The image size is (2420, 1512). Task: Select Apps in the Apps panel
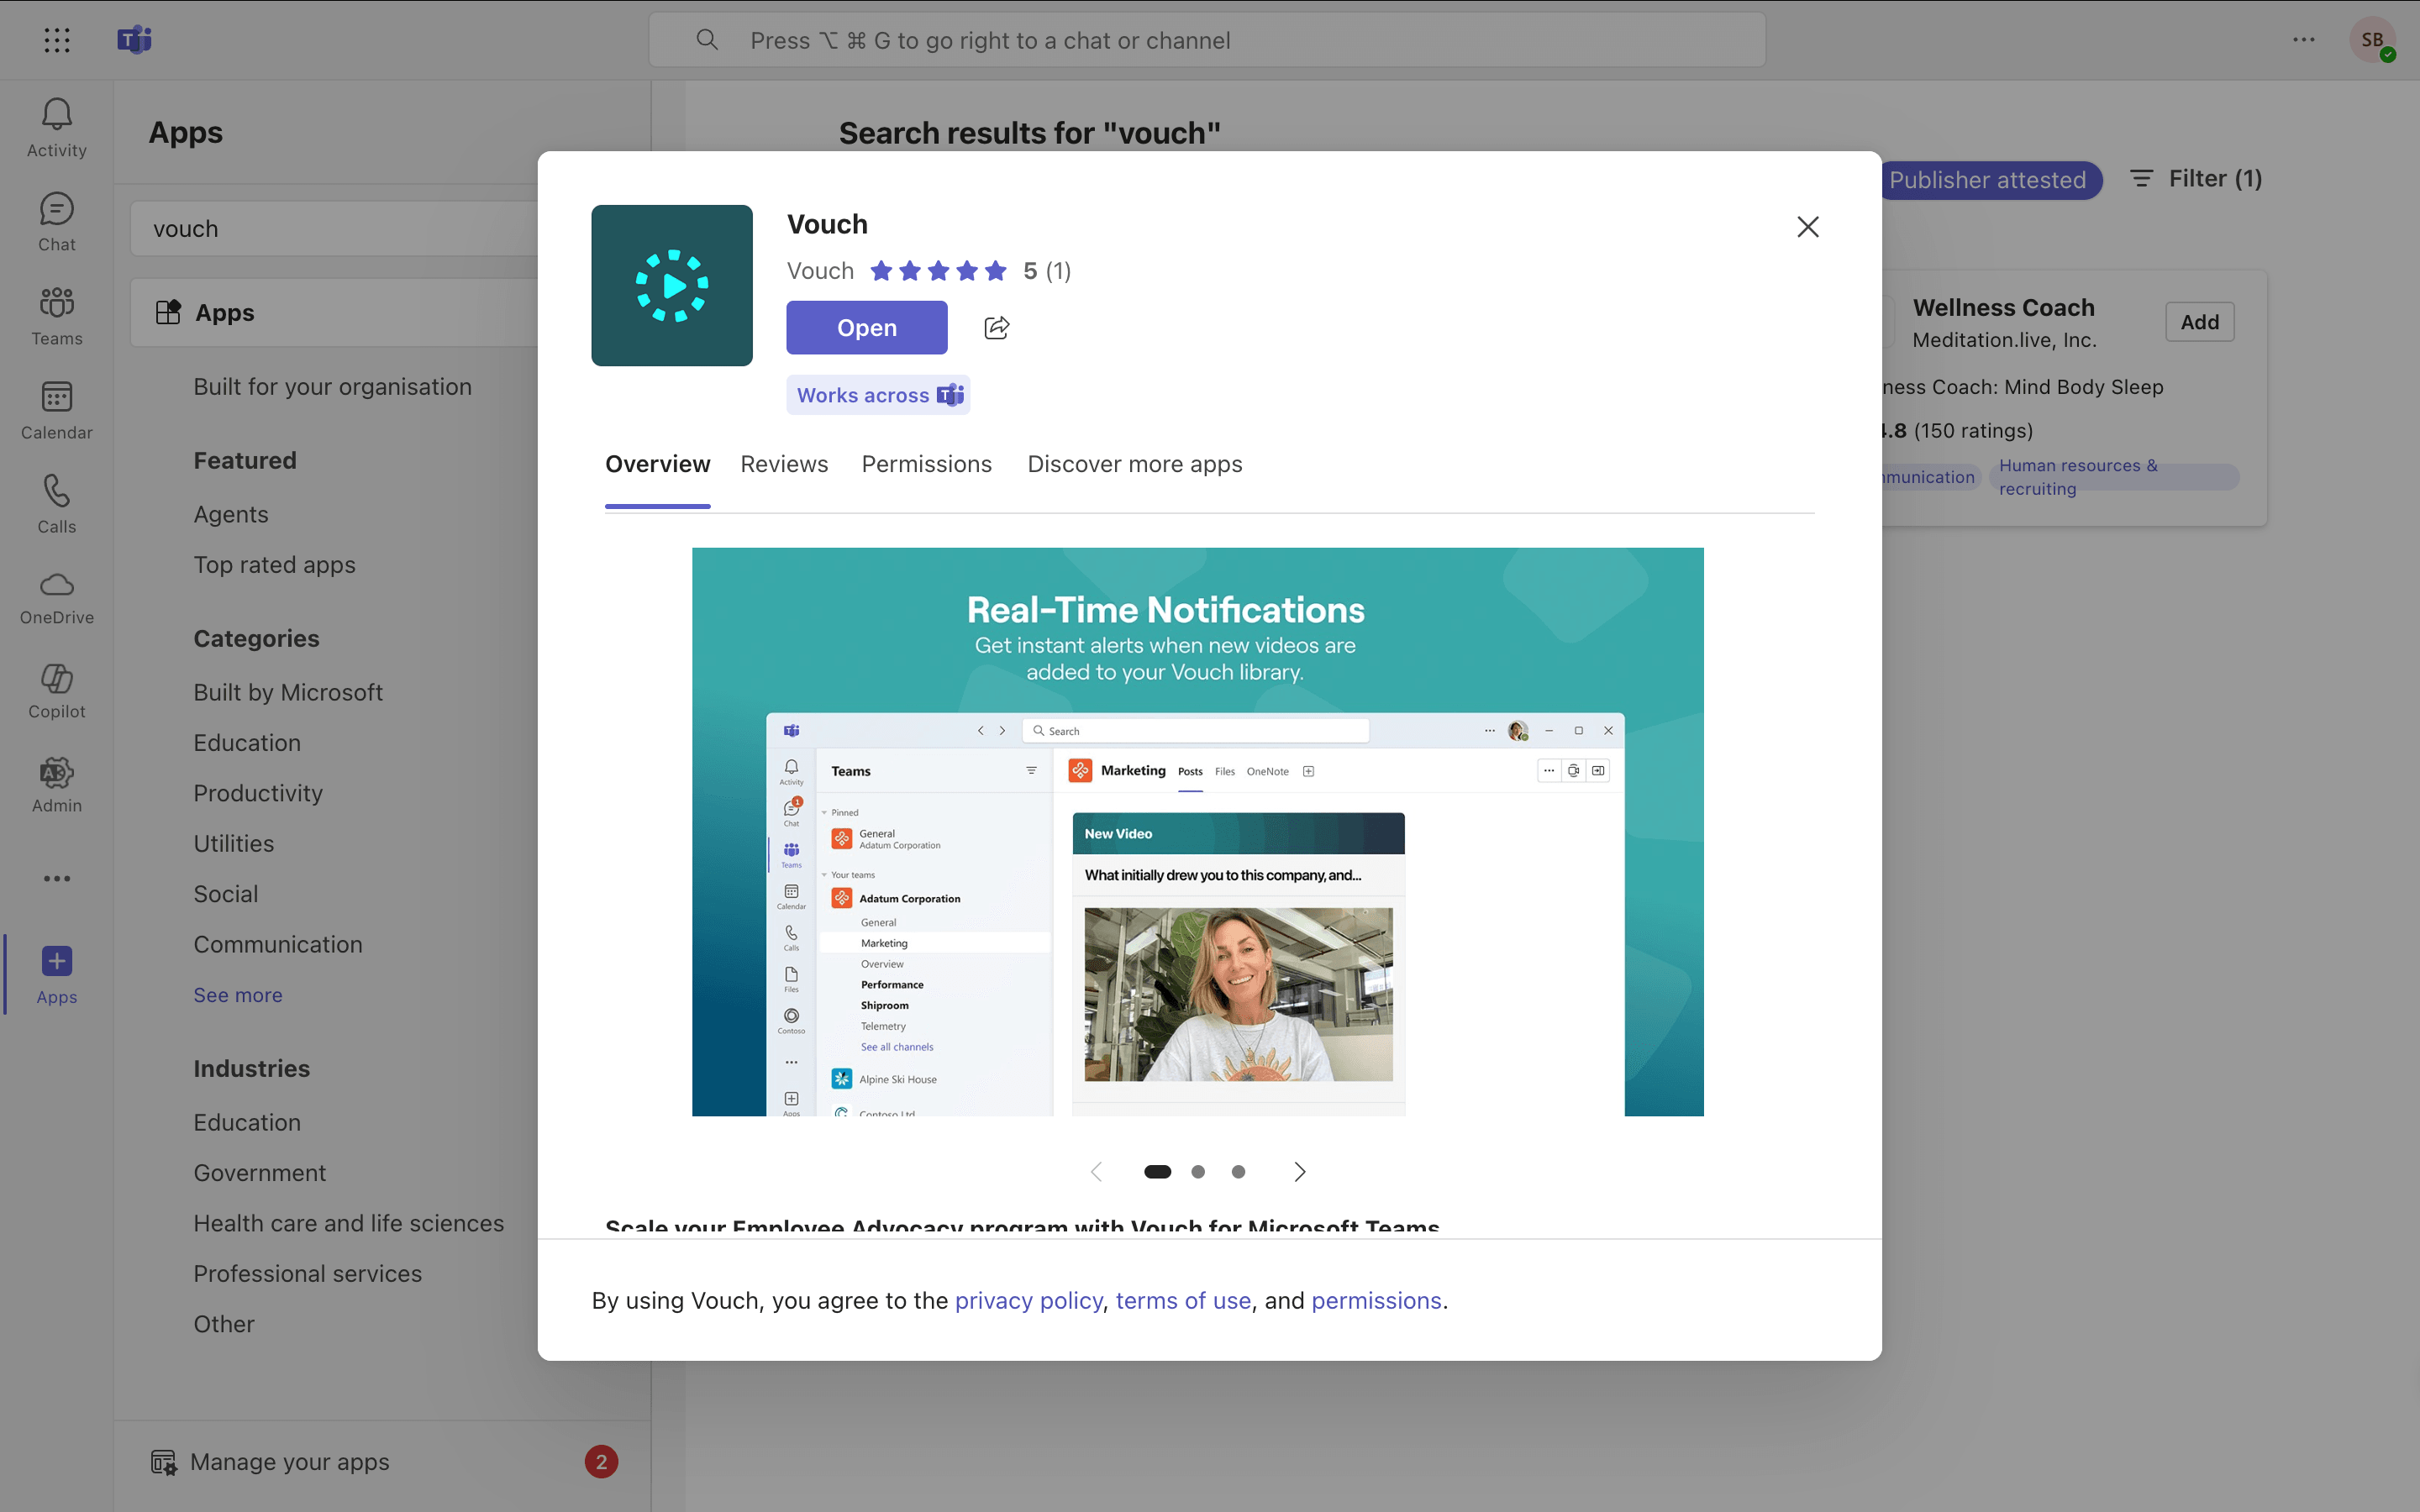coord(335,313)
